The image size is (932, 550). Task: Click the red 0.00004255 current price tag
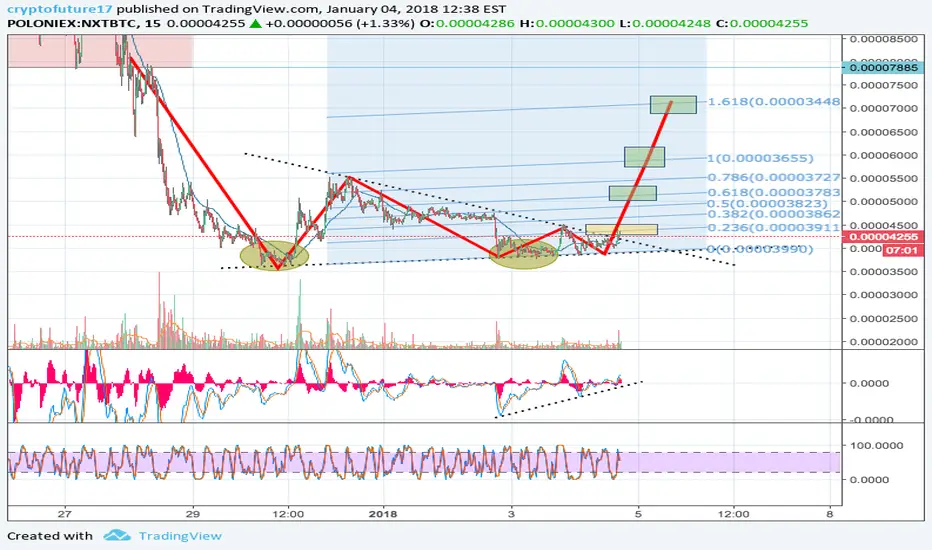(883, 237)
